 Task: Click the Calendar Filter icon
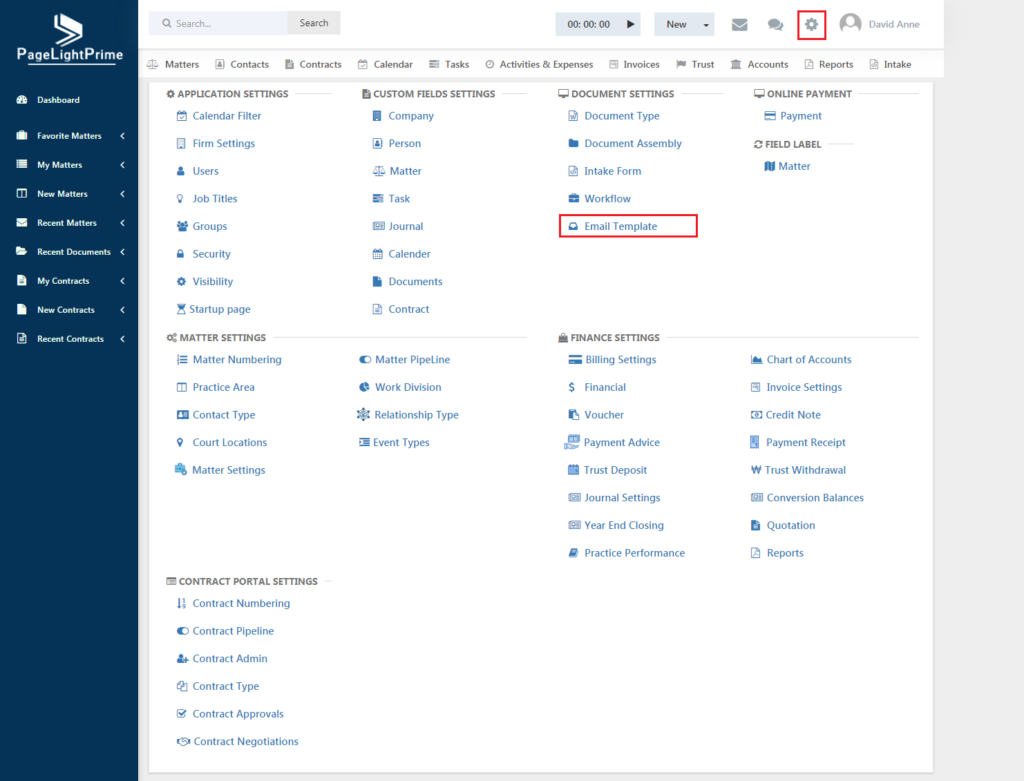click(x=182, y=116)
